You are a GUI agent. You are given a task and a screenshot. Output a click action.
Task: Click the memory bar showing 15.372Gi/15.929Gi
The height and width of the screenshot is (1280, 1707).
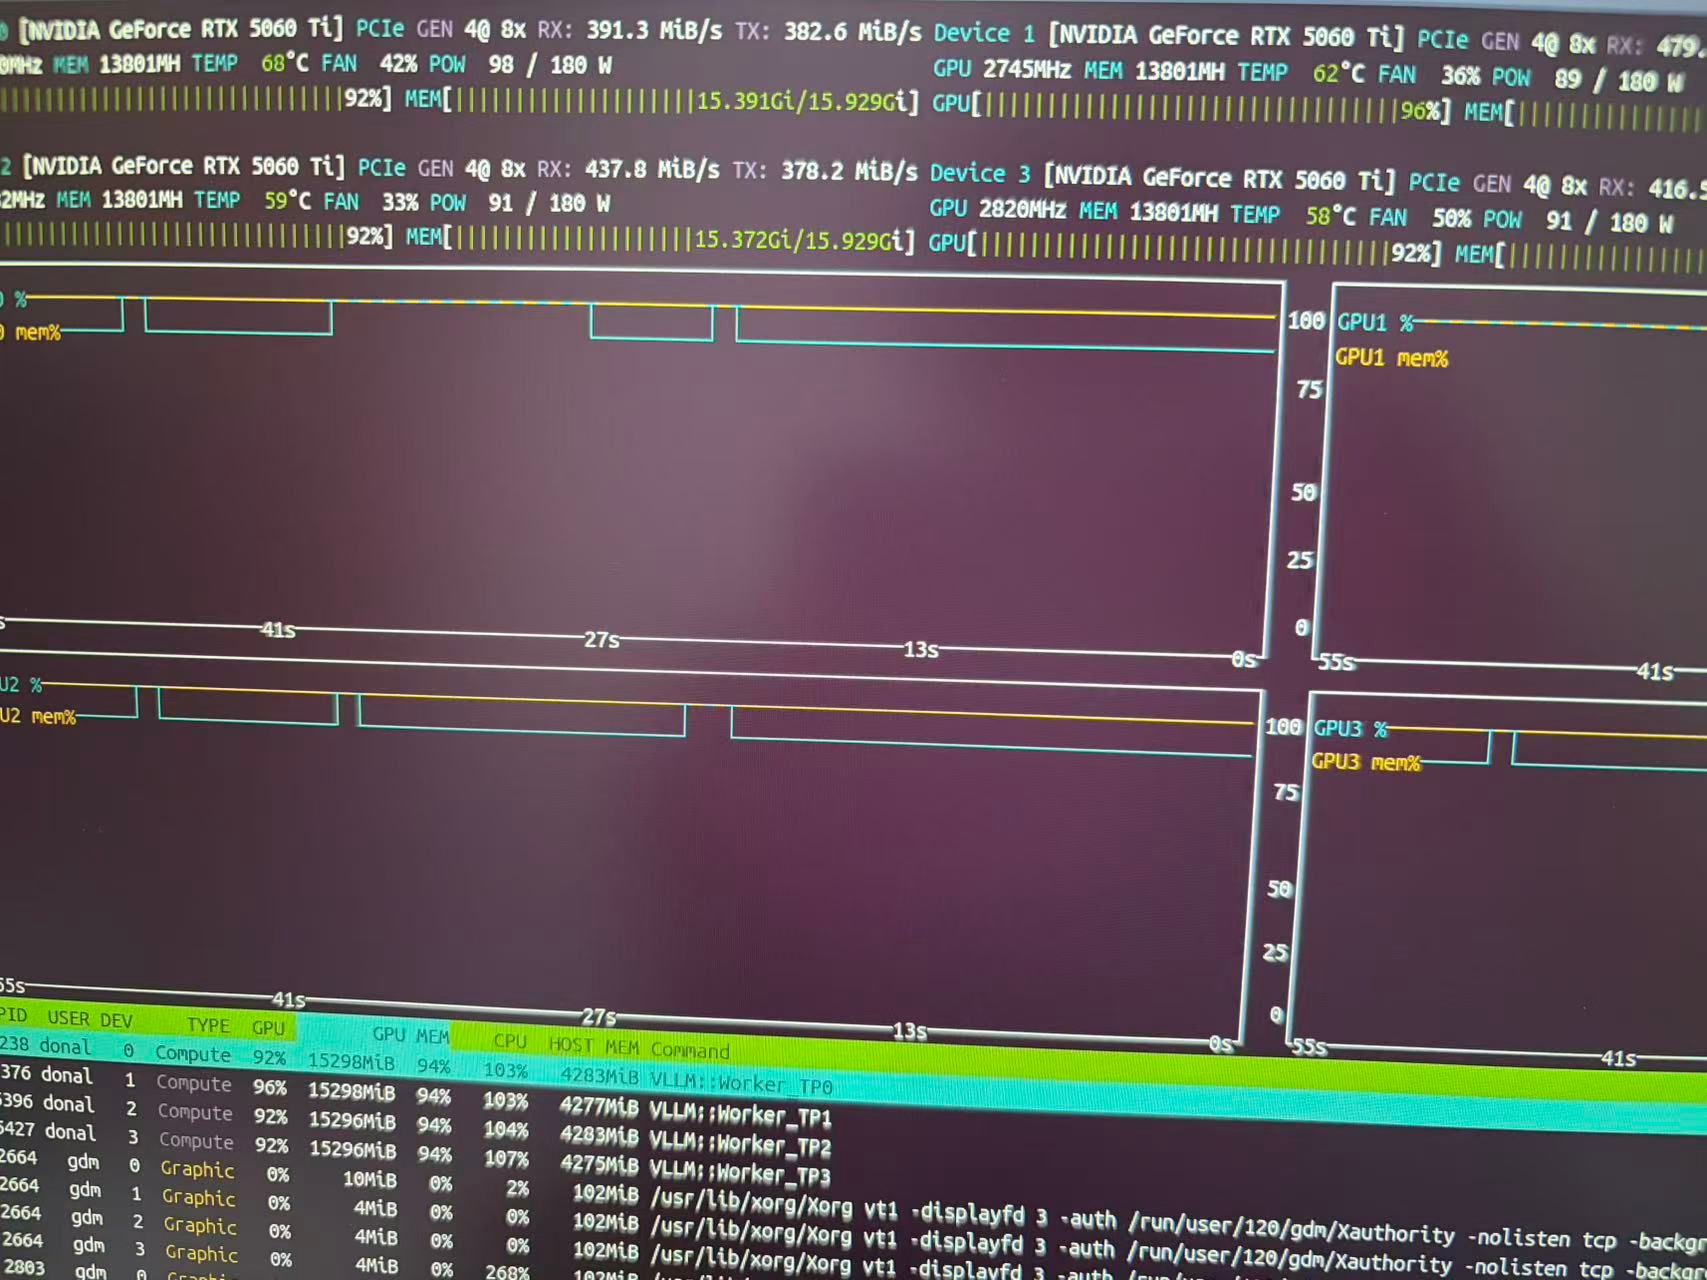tap(661, 239)
